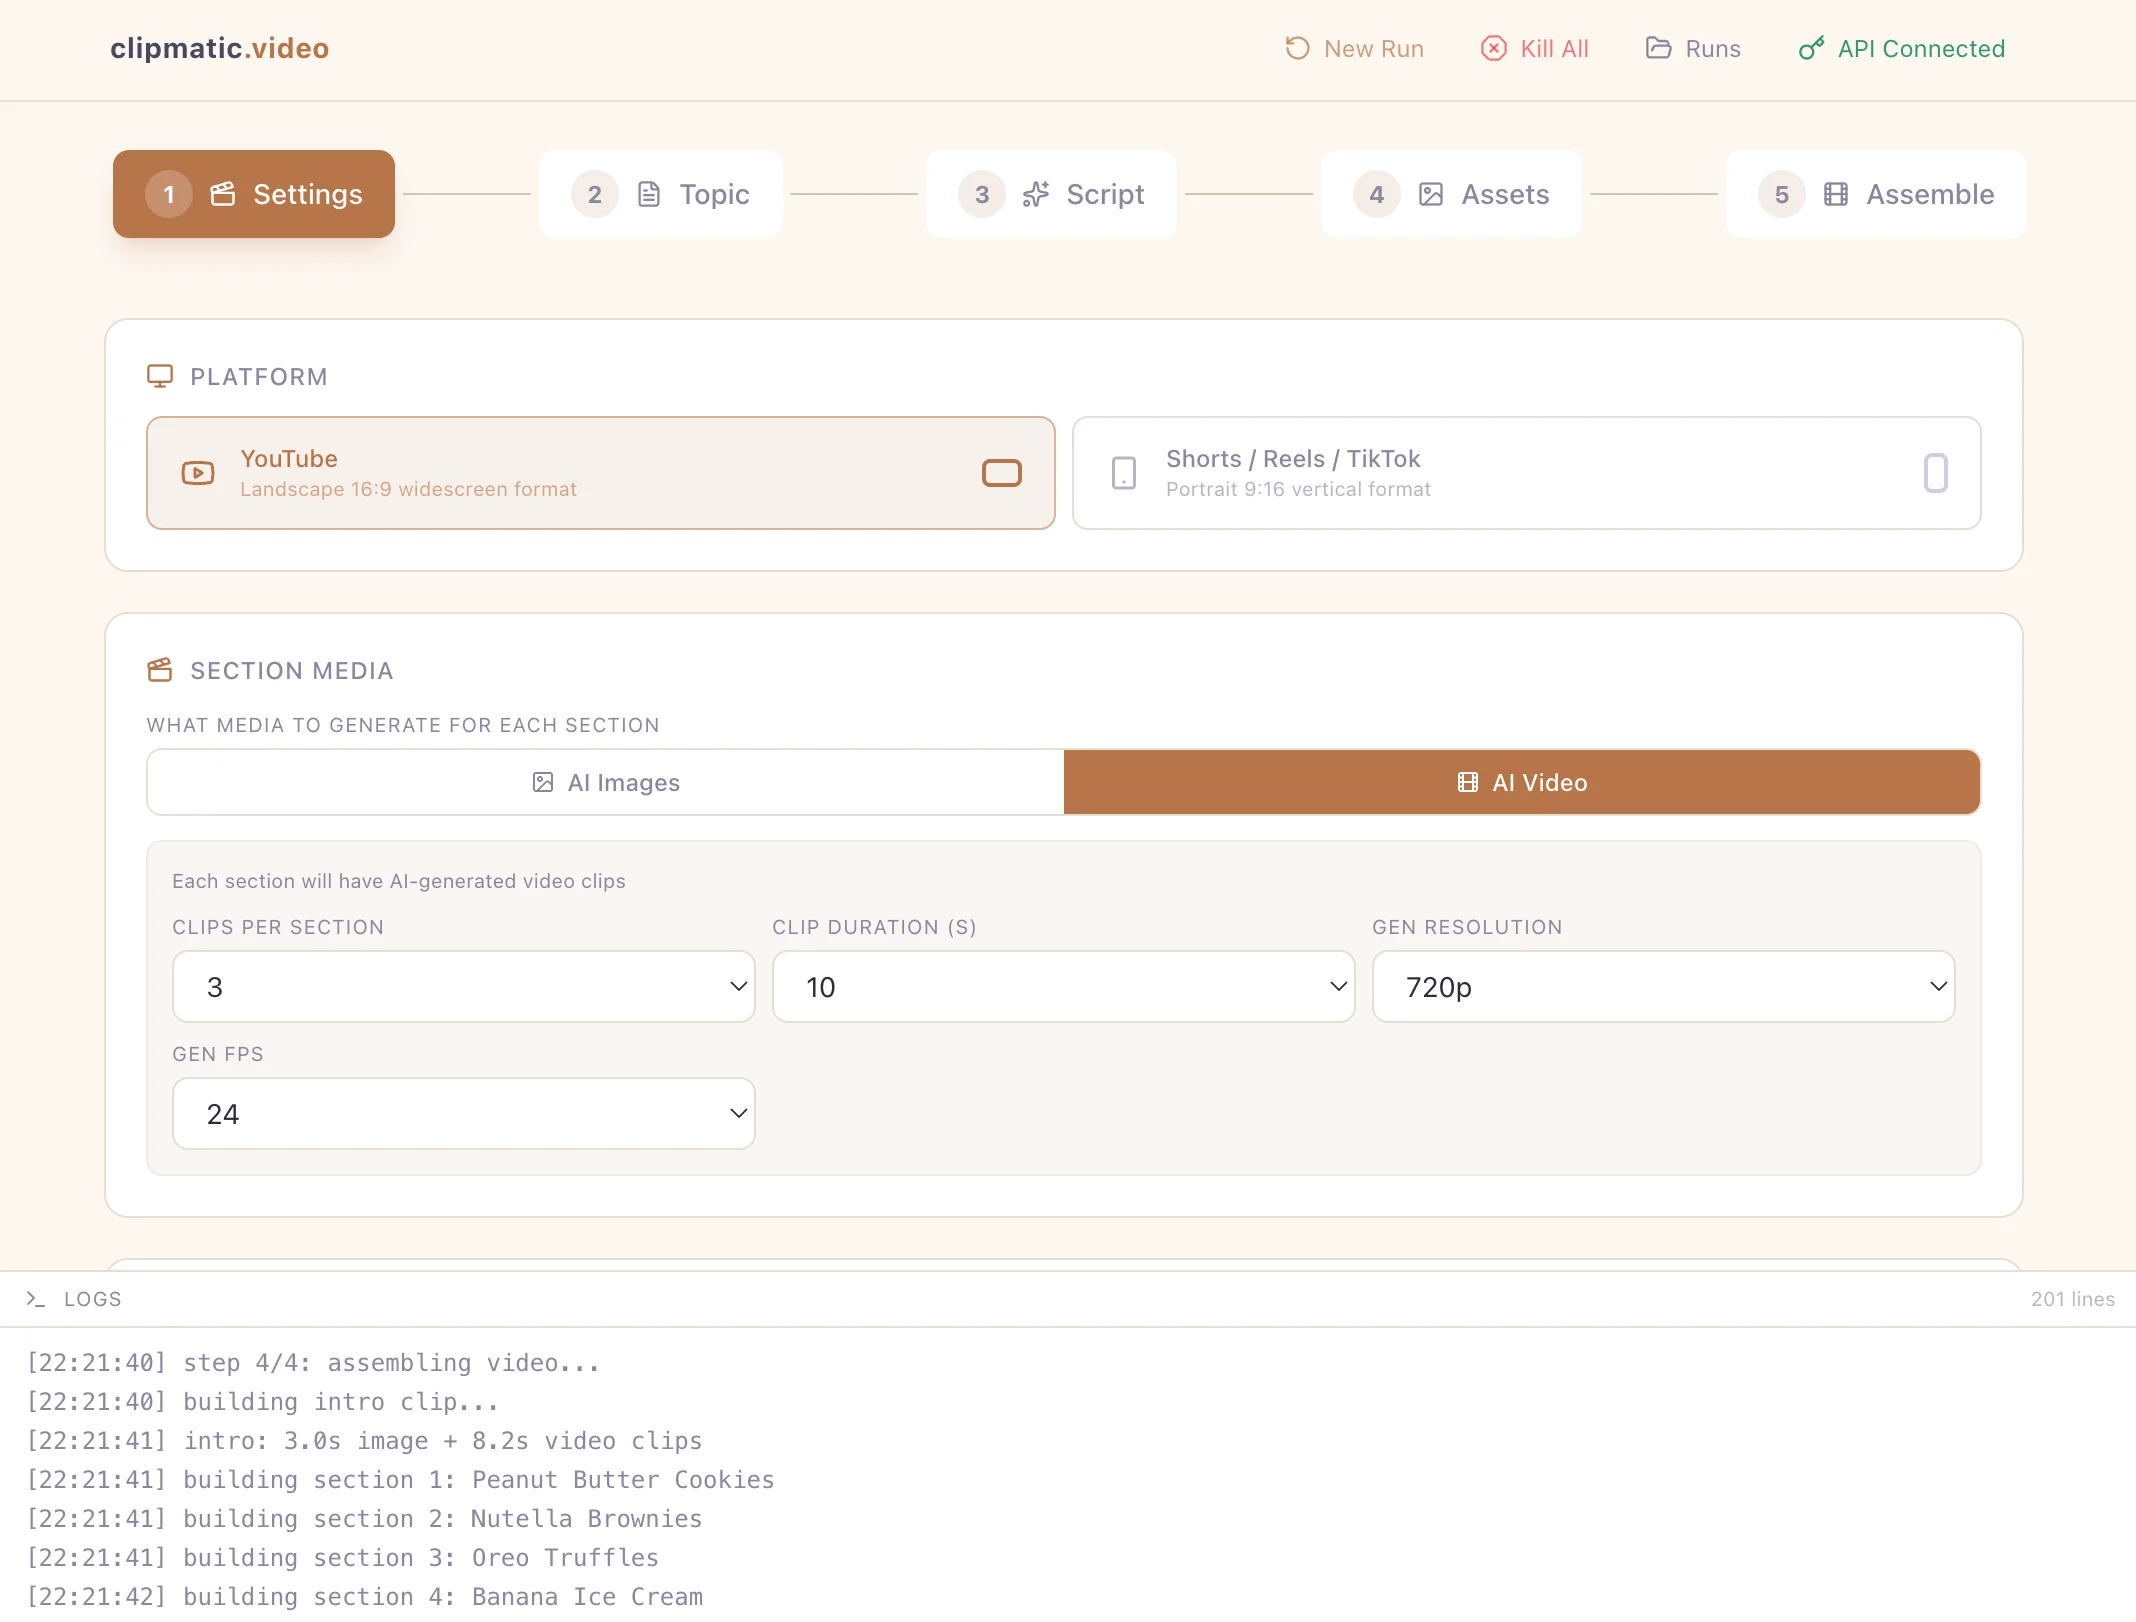2136x1622 pixels.
Task: Select the Shorts / Reels / TikTok platform
Action: [1527, 473]
